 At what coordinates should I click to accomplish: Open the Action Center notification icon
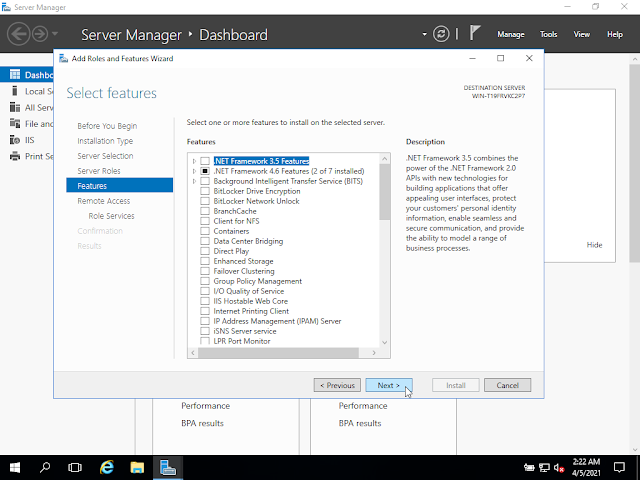click(x=619, y=467)
